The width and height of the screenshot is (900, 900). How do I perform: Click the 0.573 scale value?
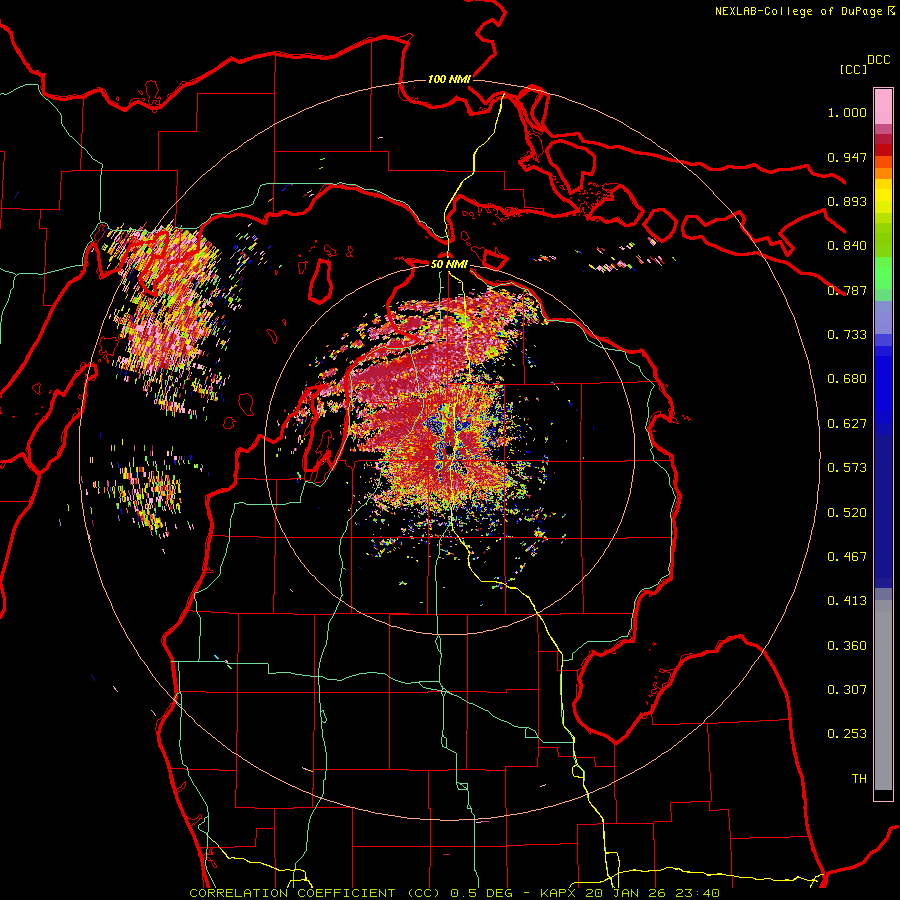[x=847, y=468]
